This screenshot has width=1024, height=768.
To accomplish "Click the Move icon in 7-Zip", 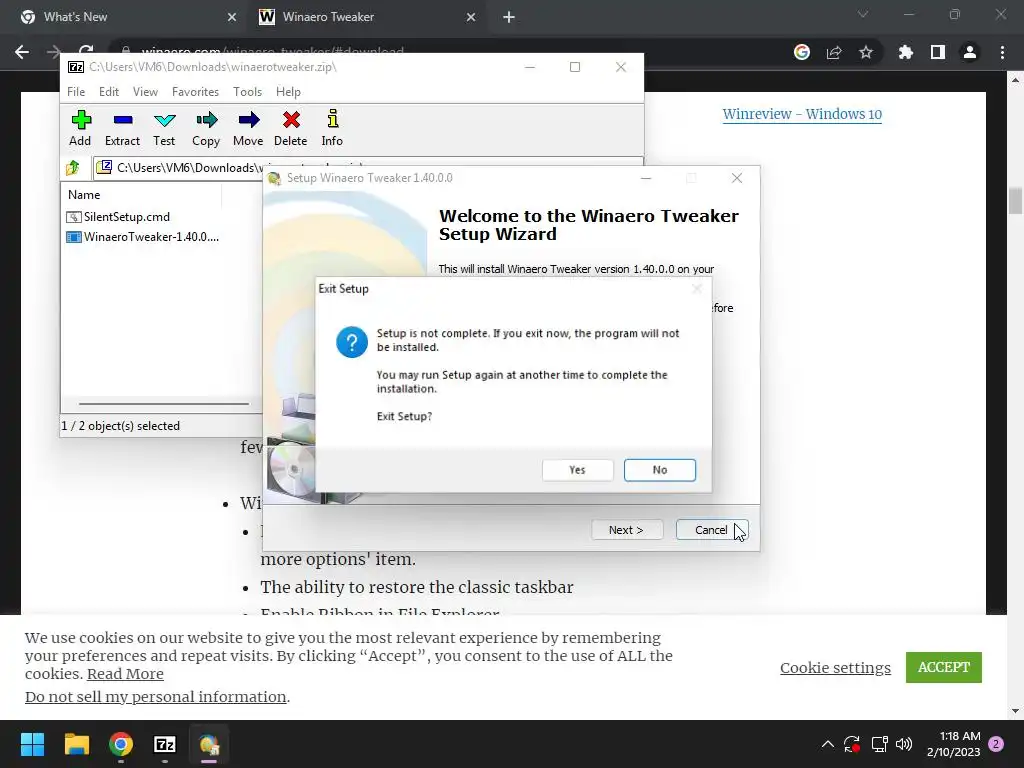I will click(248, 128).
